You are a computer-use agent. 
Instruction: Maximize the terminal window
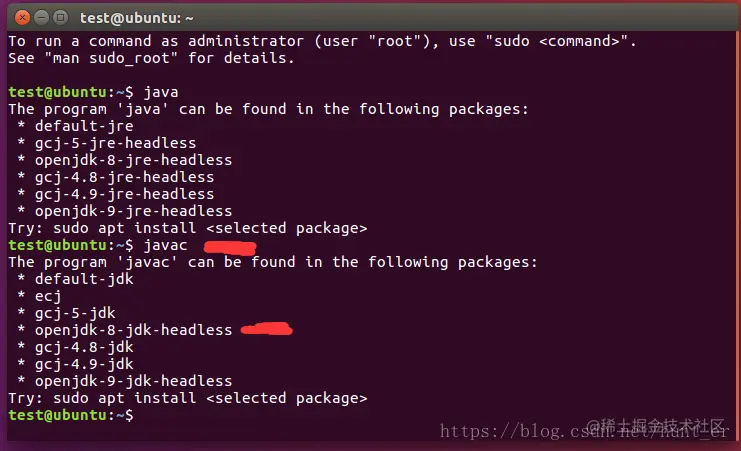[60, 18]
